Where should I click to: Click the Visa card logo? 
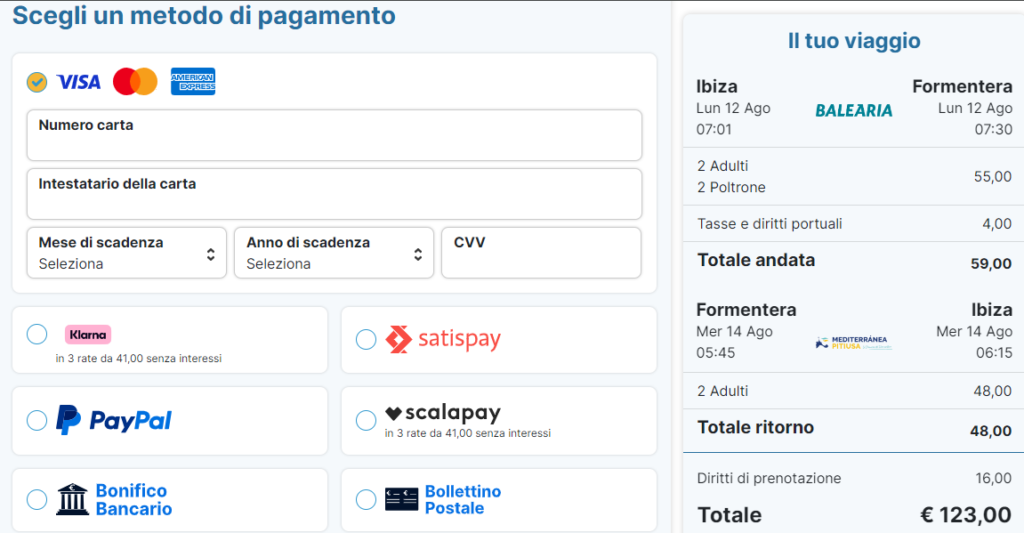click(78, 82)
